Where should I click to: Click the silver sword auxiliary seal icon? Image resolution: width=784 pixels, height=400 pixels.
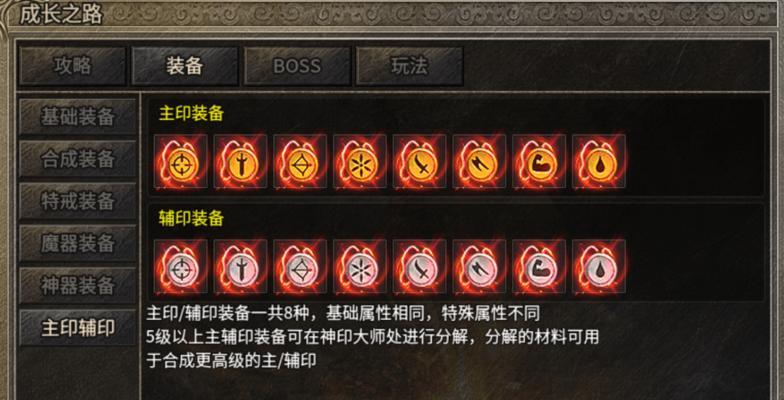pos(240,266)
